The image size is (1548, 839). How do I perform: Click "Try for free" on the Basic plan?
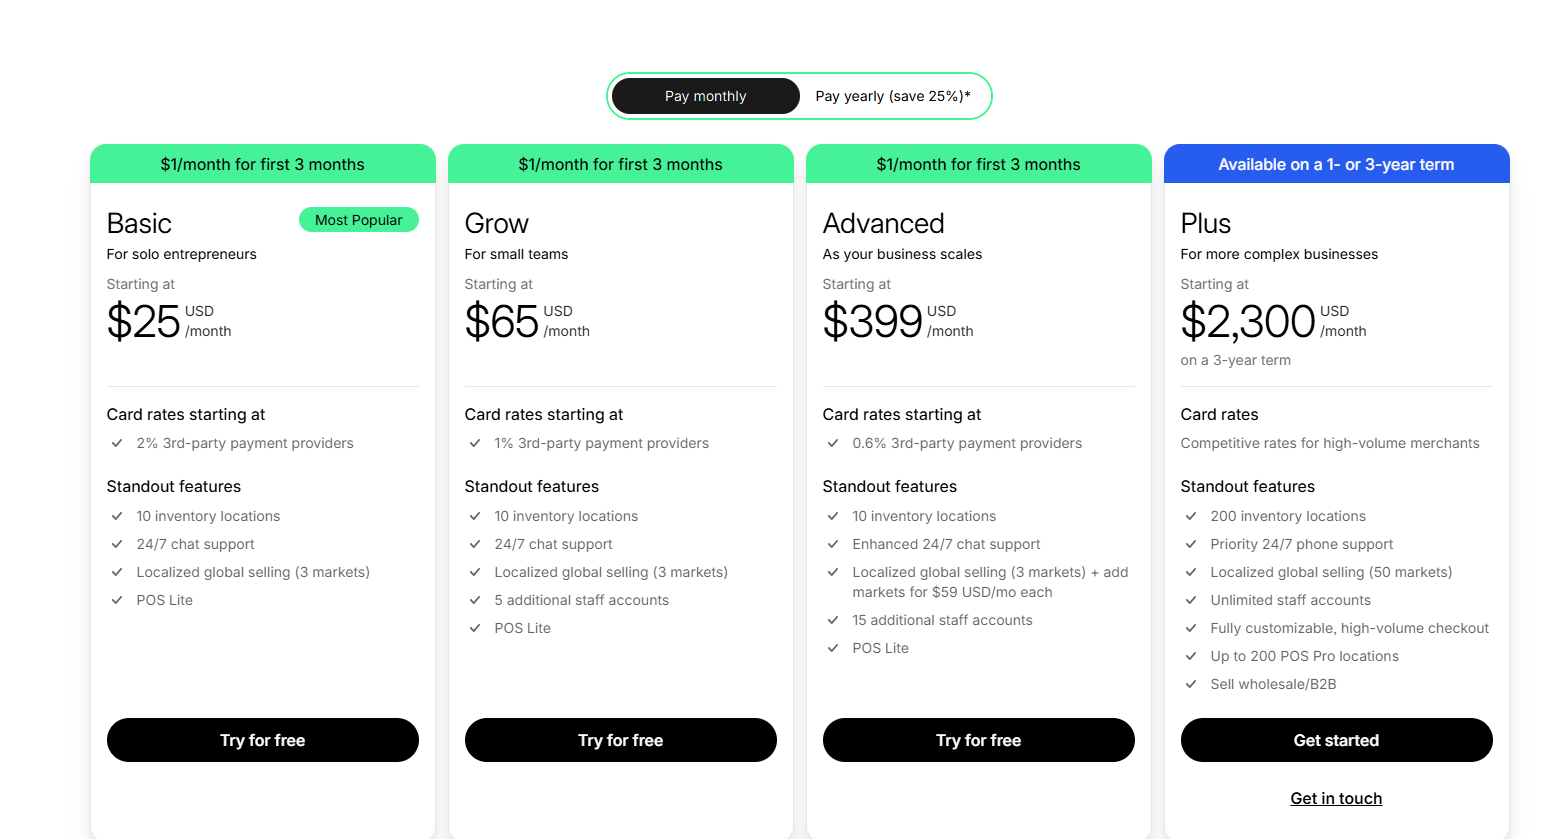[x=262, y=740]
